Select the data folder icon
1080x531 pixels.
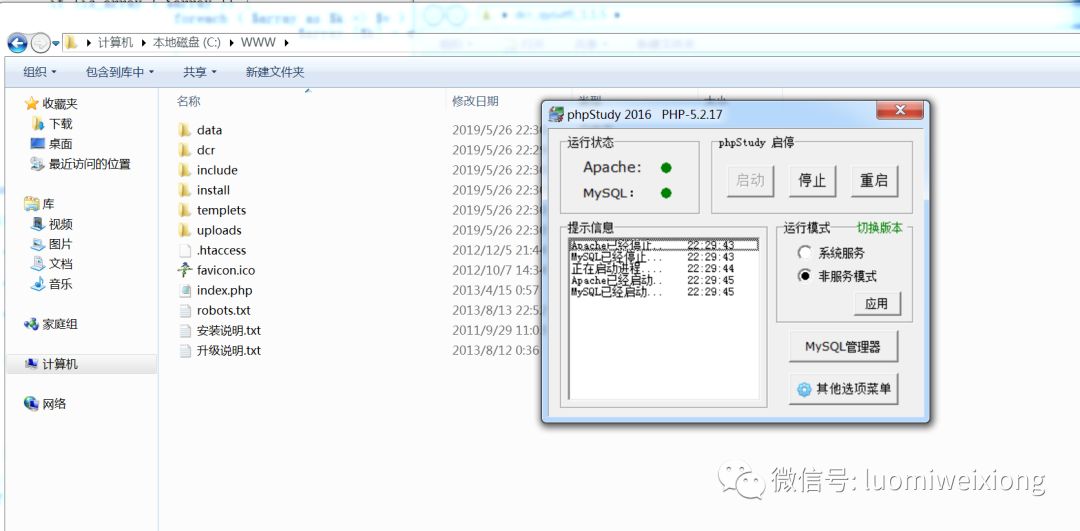click(x=185, y=129)
